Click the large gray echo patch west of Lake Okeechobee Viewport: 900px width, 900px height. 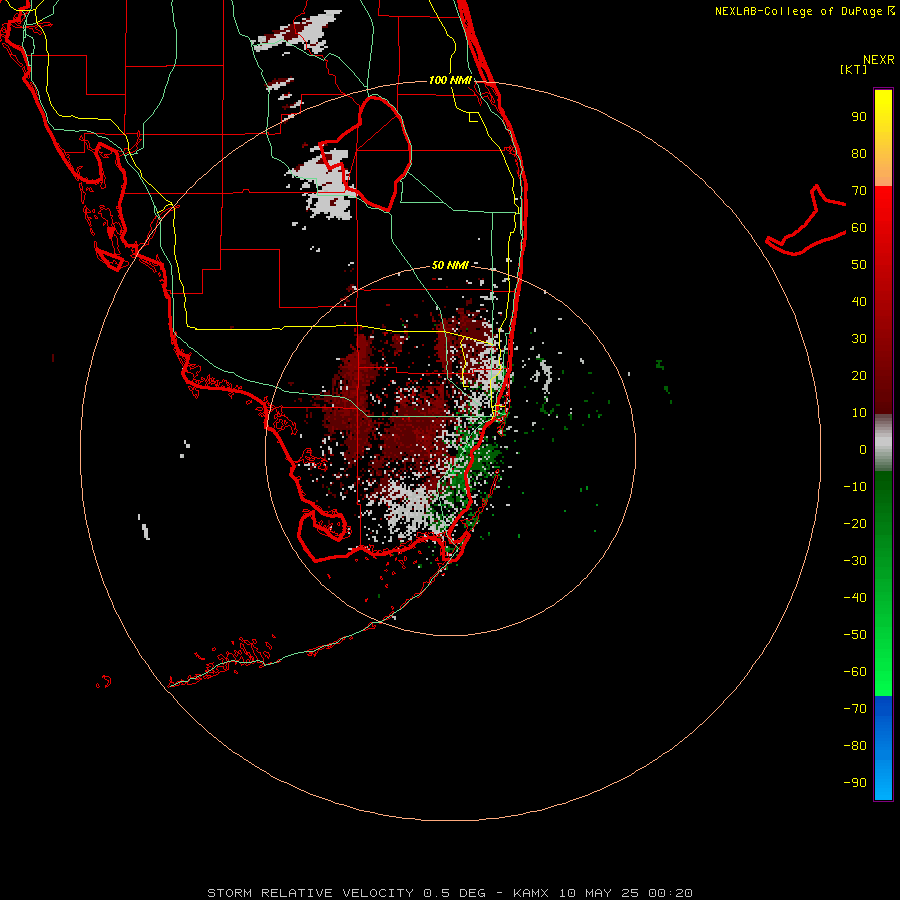coord(323,184)
